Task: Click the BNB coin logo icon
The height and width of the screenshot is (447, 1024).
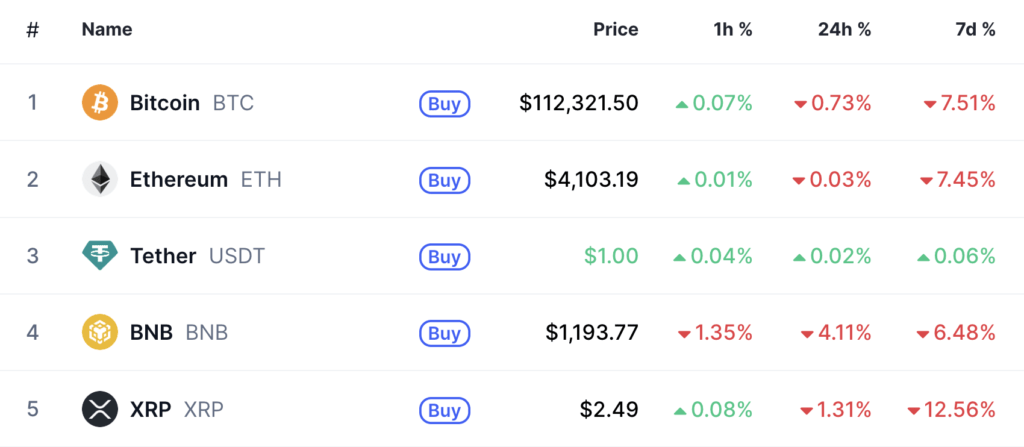Action: (99, 333)
